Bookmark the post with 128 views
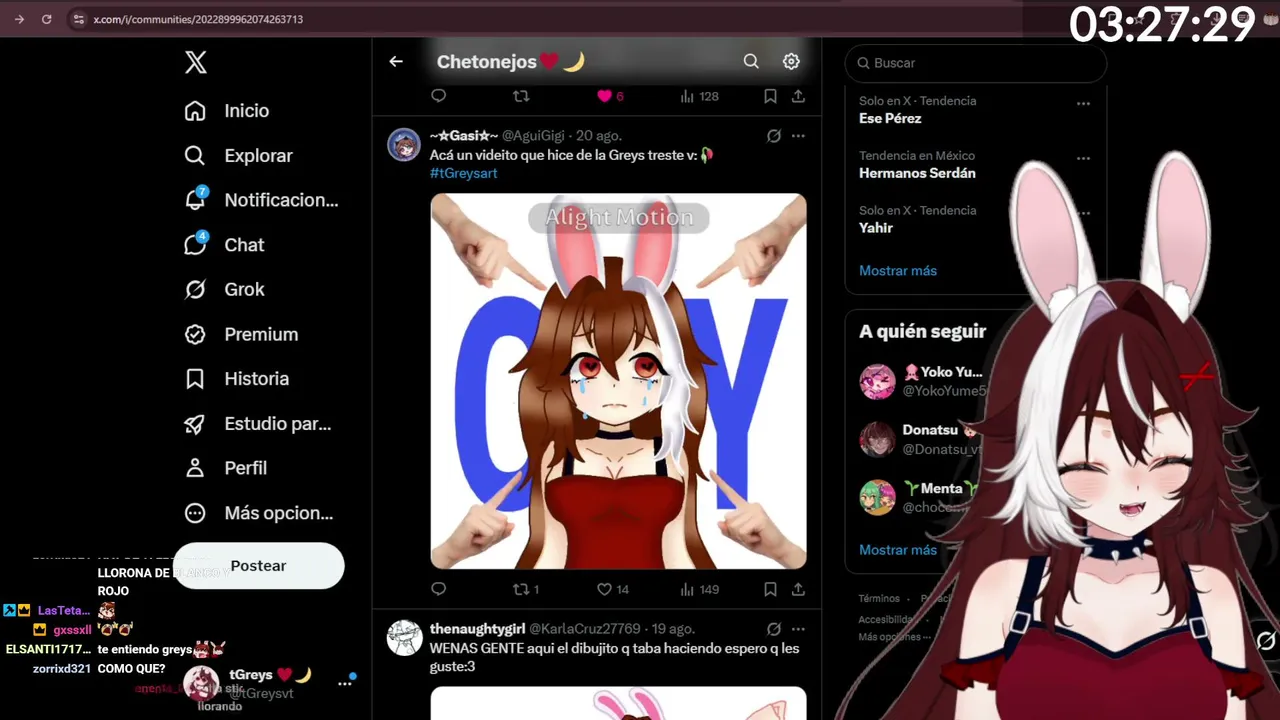The image size is (1280, 720). pos(770,96)
